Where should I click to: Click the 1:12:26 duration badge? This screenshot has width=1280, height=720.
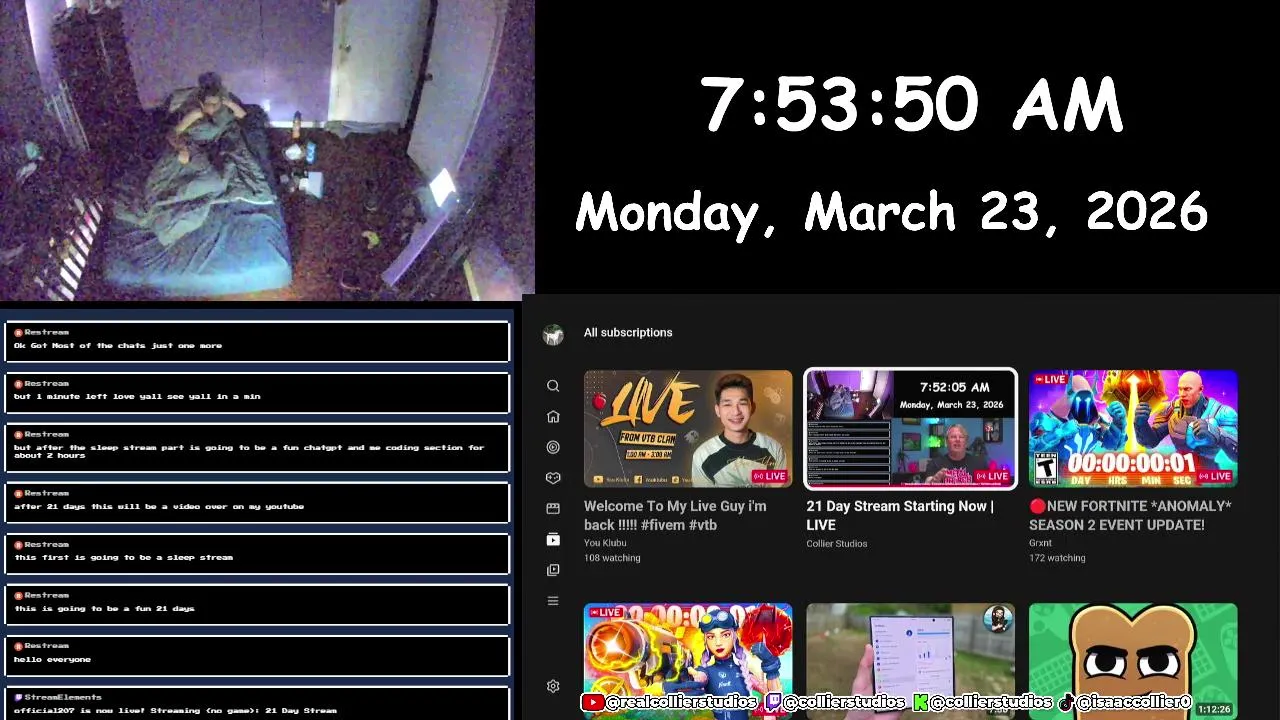(x=1214, y=709)
